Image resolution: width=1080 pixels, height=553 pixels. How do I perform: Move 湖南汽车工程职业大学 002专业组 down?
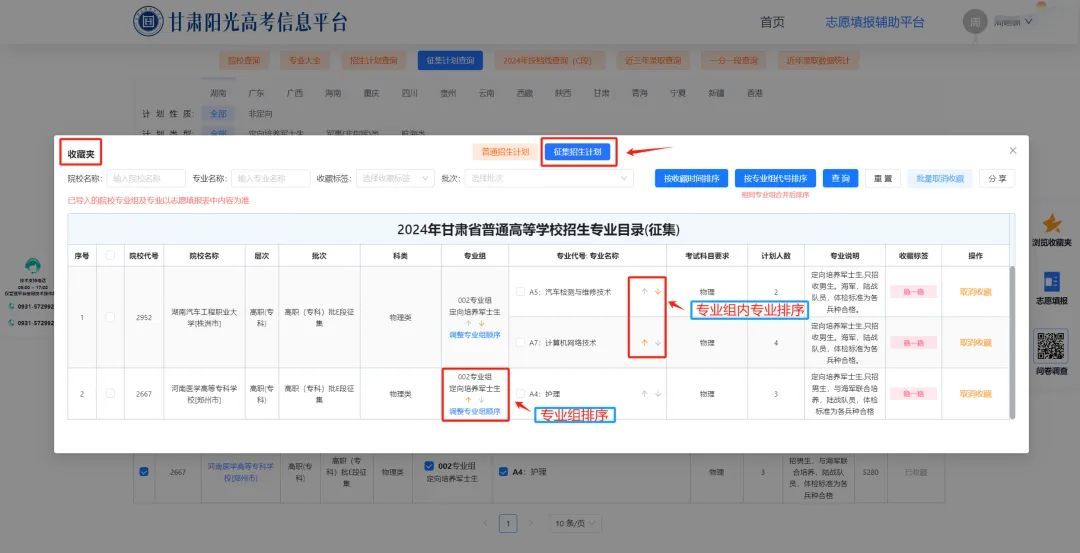pos(481,323)
